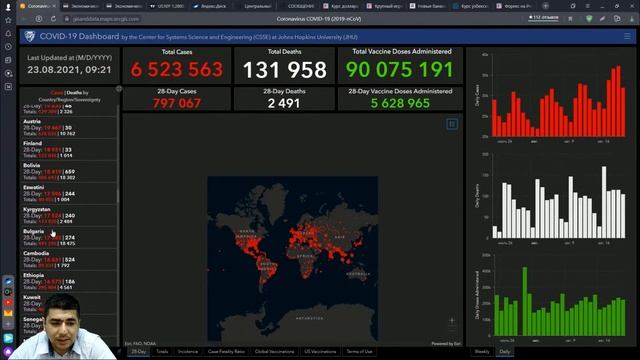Viewport: 640px width, 360px height.
Task: Open the Яндекс.Диск browser tab
Action: (x=210, y=6)
